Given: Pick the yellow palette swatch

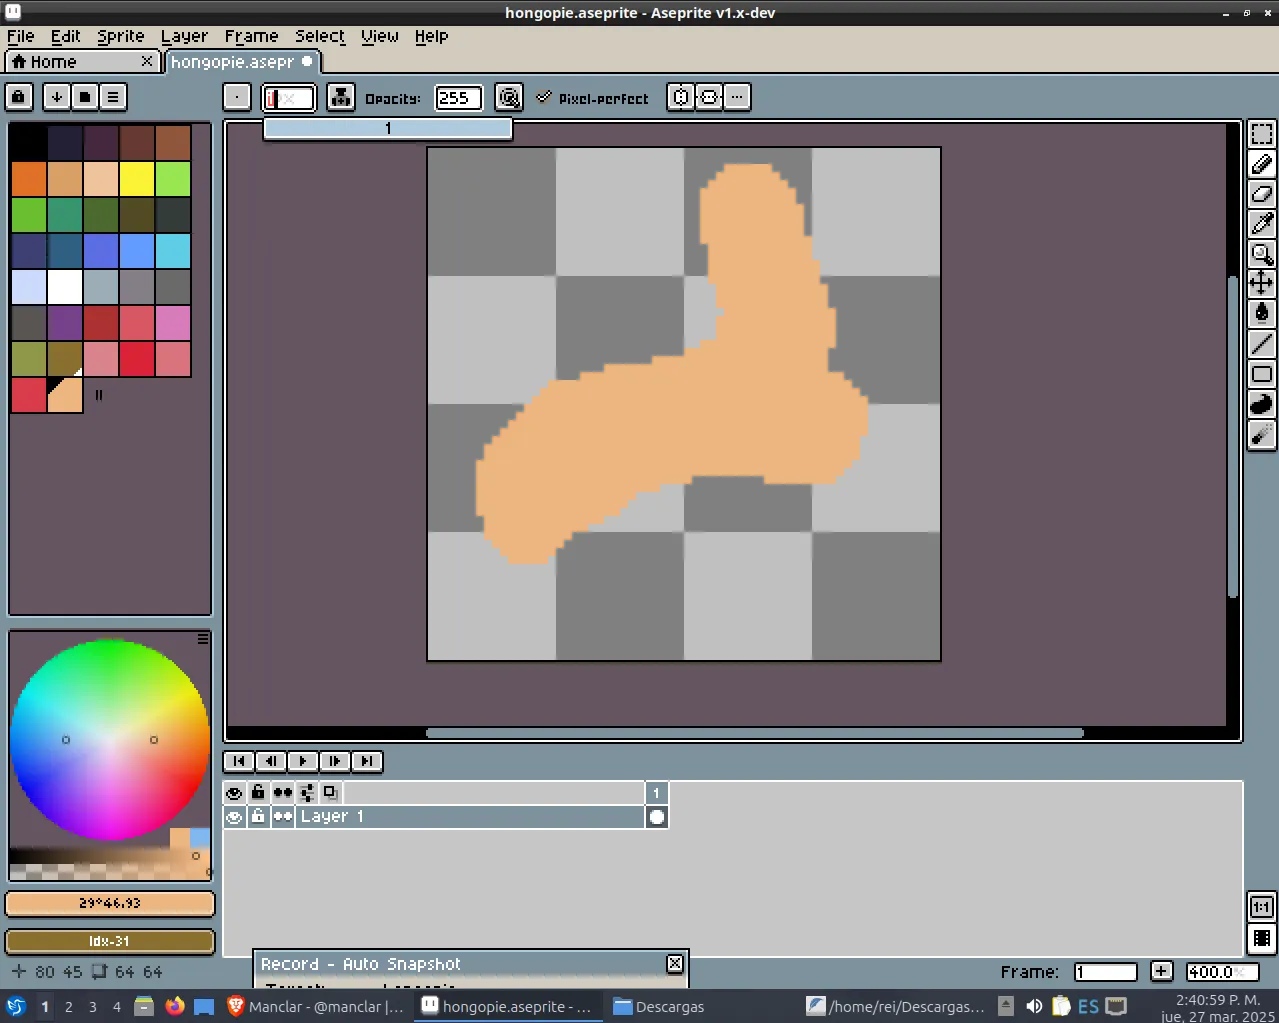Looking at the screenshot, I should 137,179.
